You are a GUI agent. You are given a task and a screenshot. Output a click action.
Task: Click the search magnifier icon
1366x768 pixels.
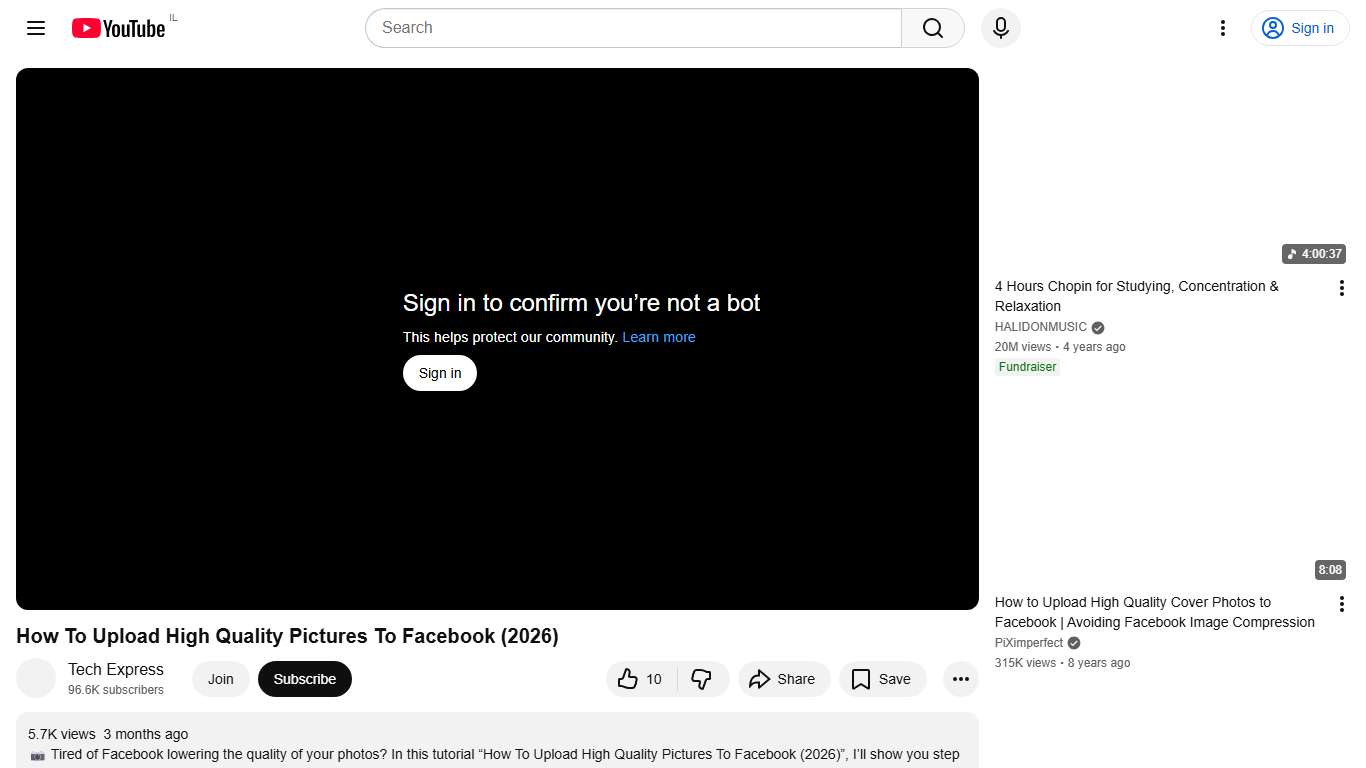click(x=931, y=28)
